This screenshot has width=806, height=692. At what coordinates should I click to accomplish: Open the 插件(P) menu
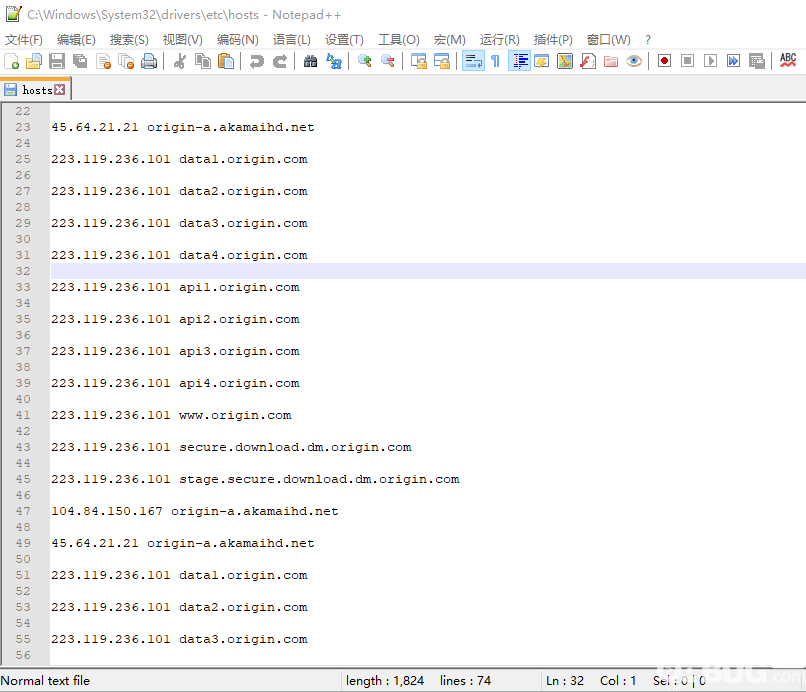click(x=553, y=40)
